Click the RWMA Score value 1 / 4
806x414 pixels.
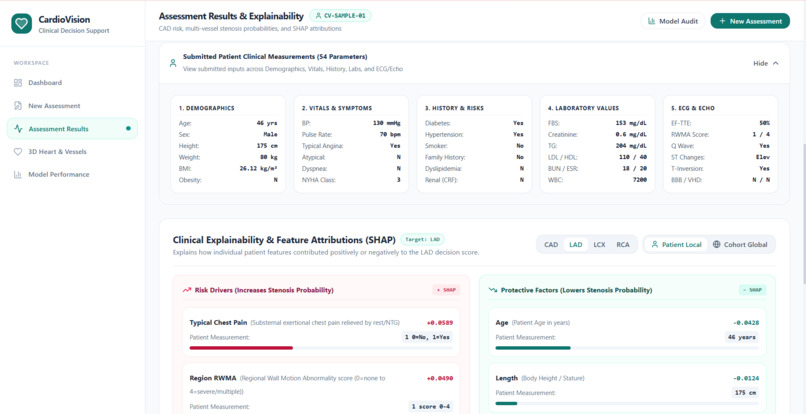[761, 135]
